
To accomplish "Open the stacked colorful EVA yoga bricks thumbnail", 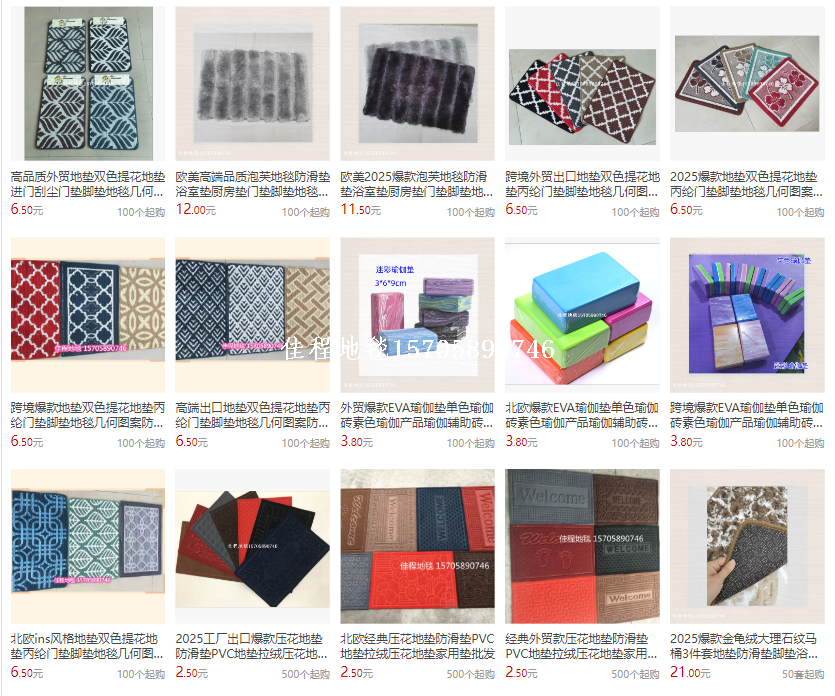I will click(x=582, y=315).
